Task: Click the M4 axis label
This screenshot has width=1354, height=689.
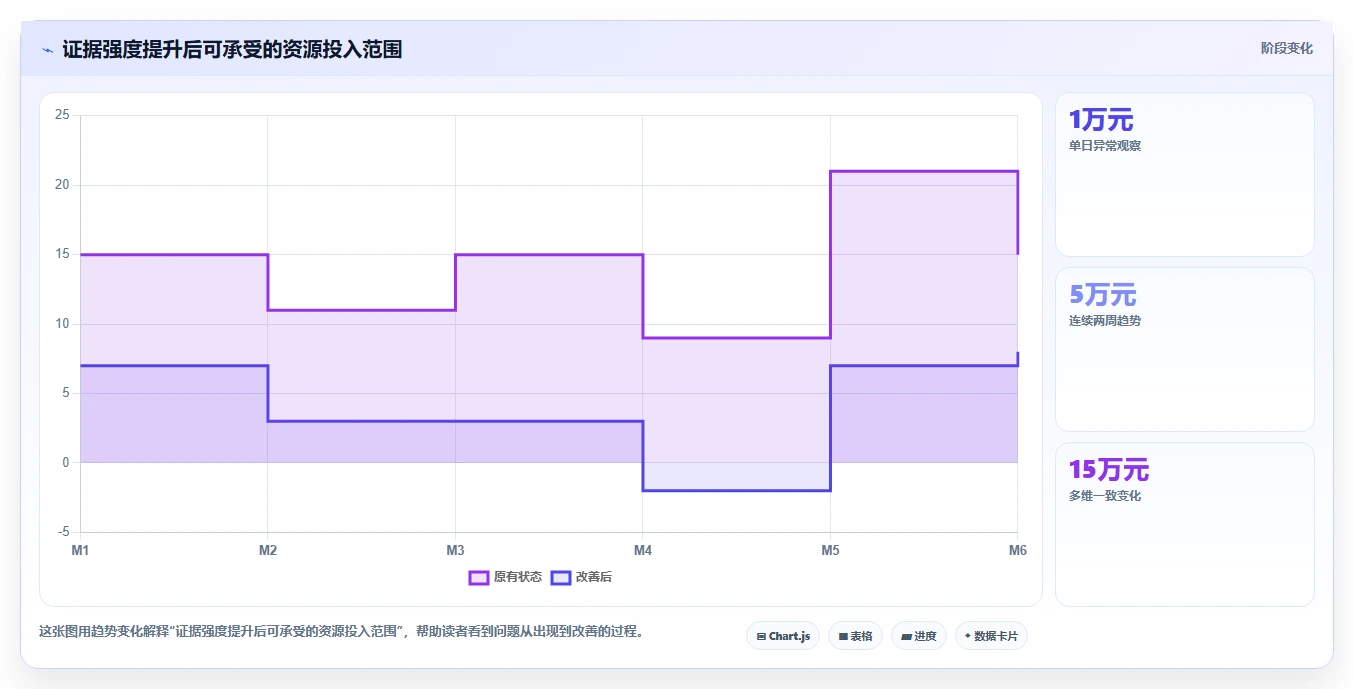Action: (642, 550)
